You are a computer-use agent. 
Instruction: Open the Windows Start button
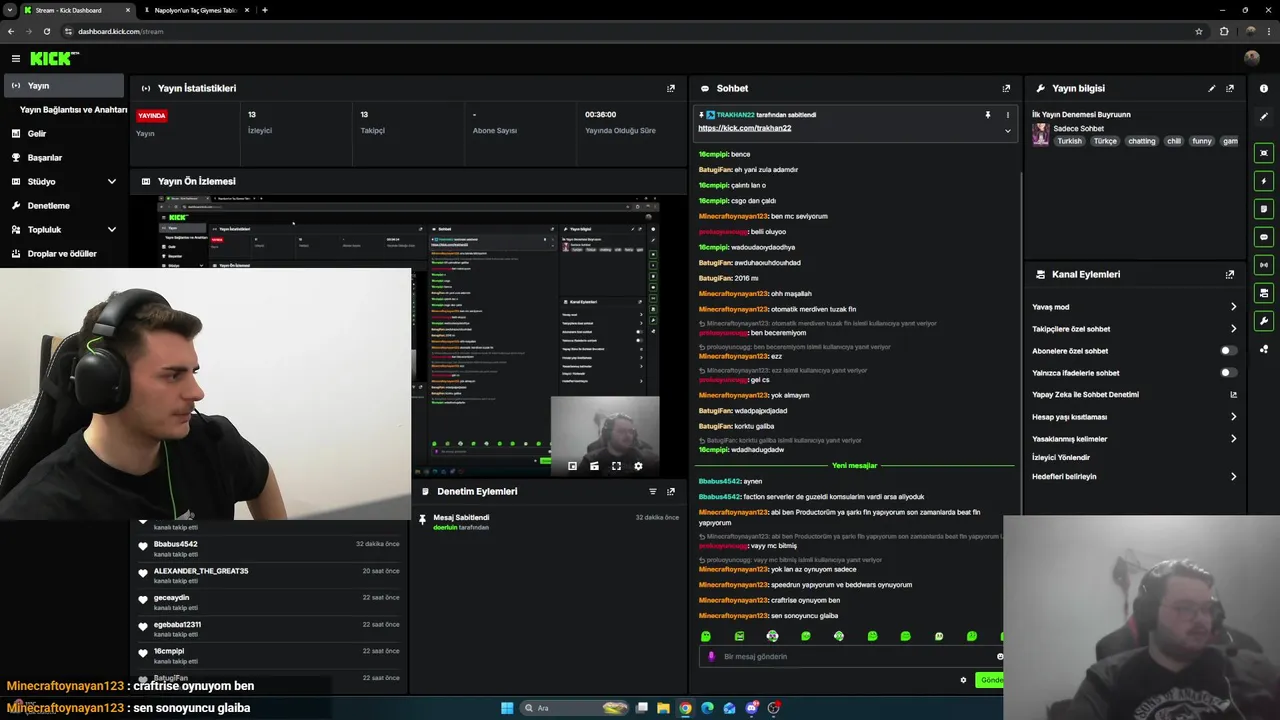click(x=507, y=708)
